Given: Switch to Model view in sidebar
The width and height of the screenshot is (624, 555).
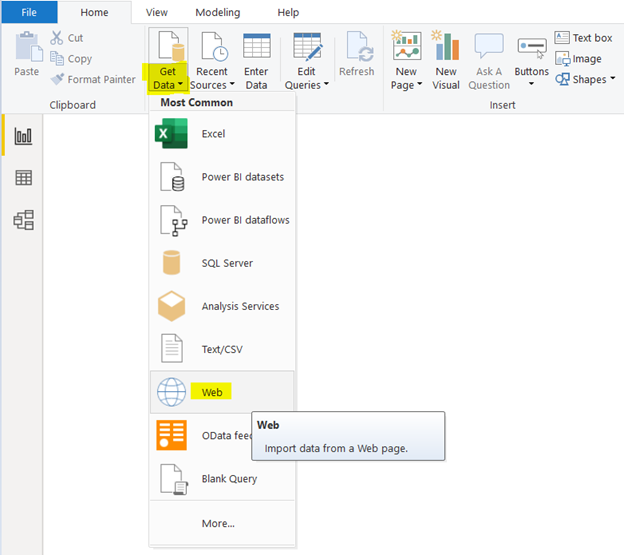Looking at the screenshot, I should (x=23, y=220).
